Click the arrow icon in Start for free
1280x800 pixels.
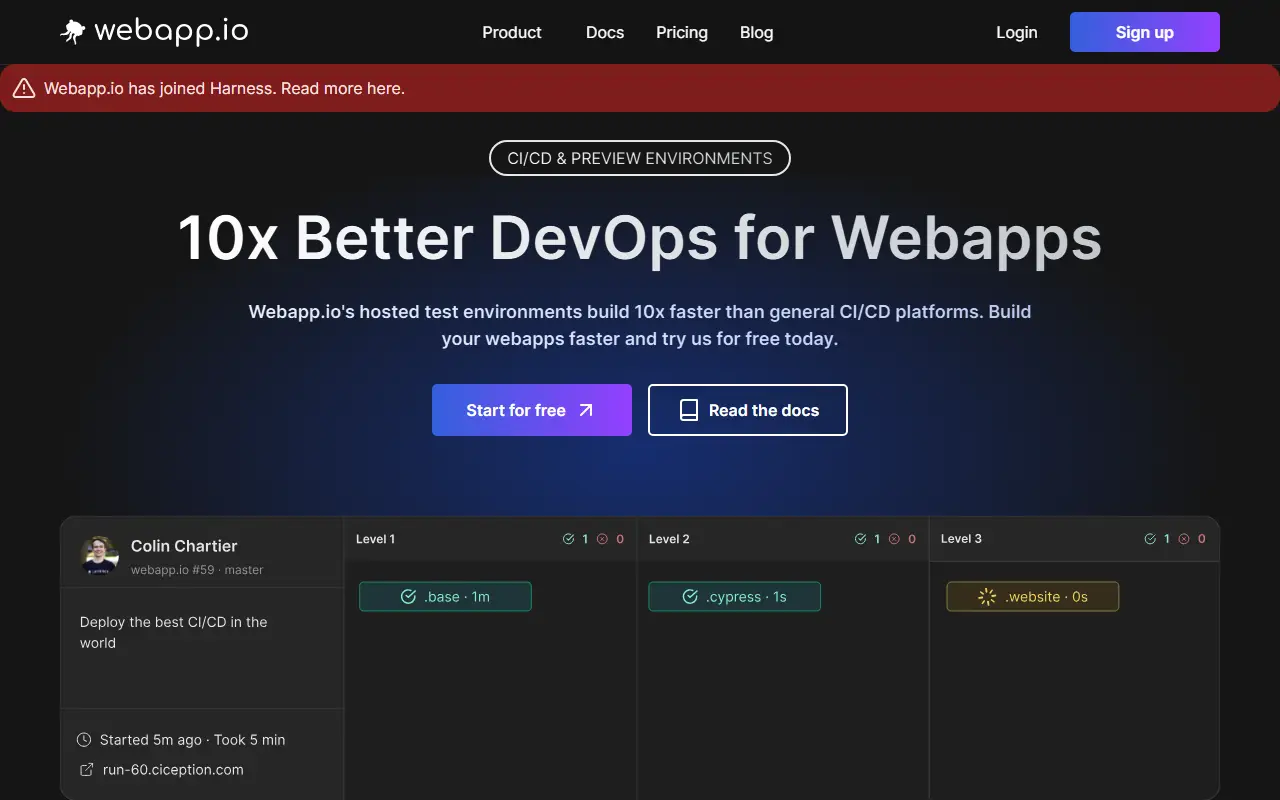point(586,410)
